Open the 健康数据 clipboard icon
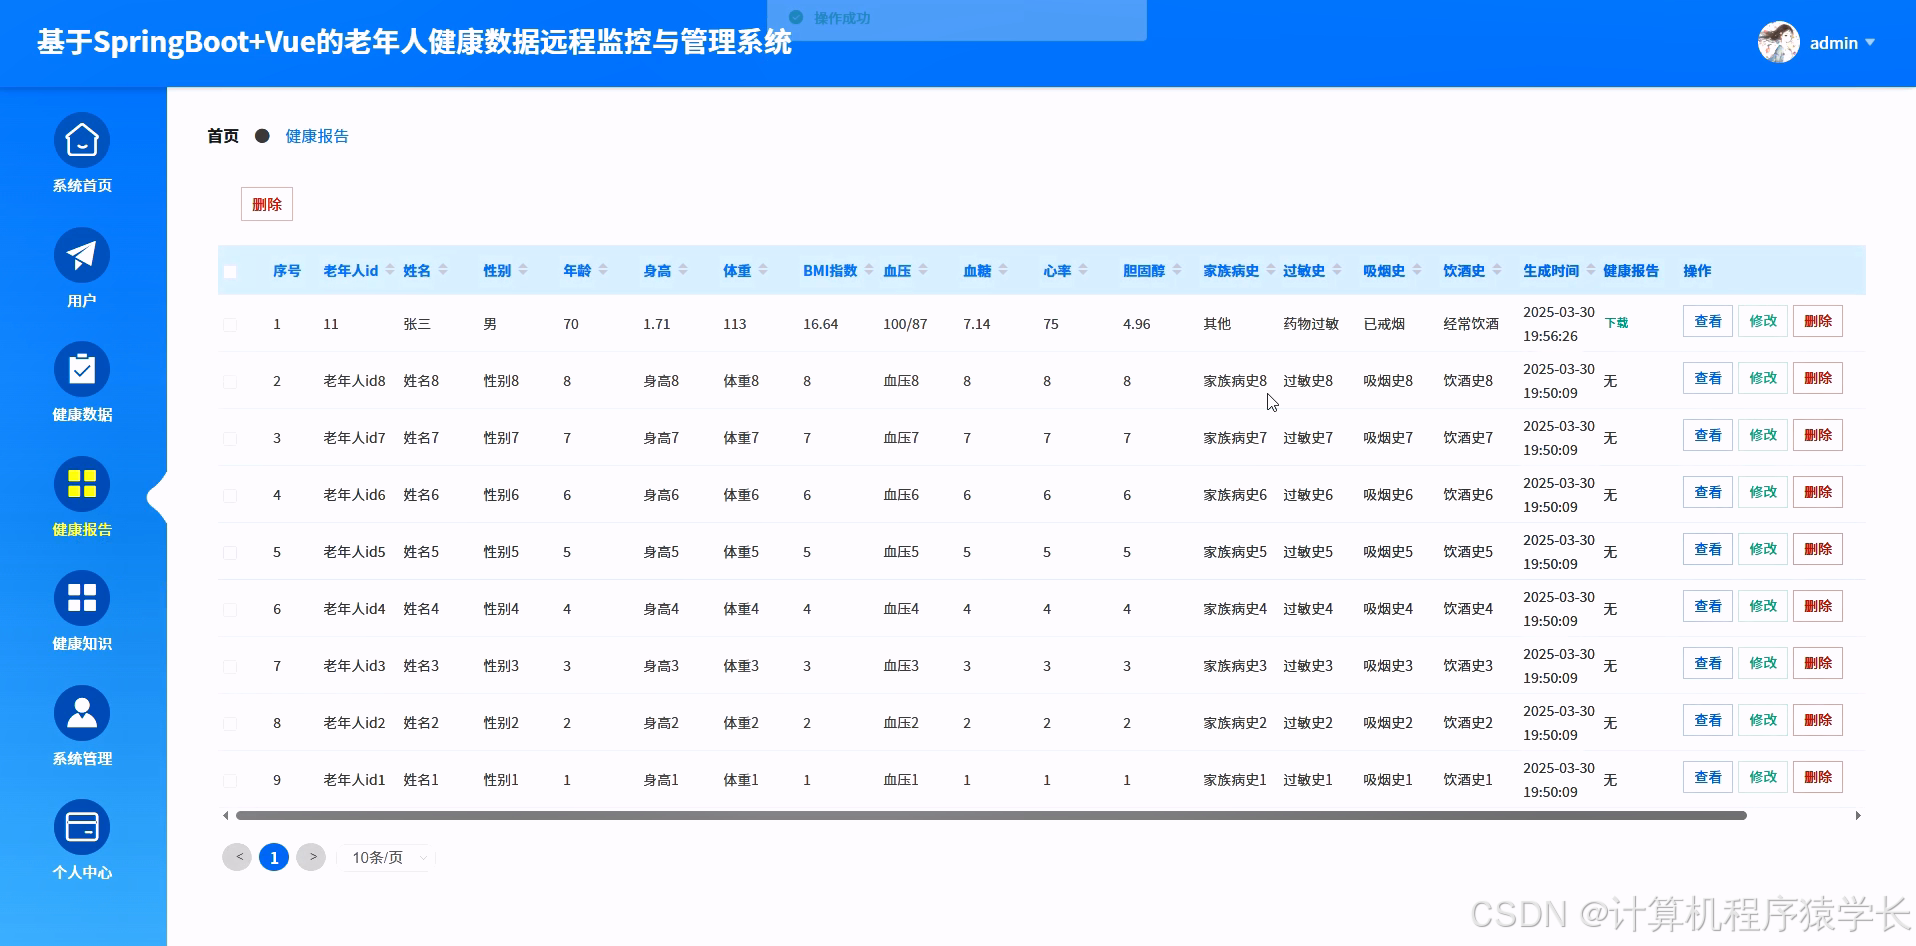Image resolution: width=1916 pixels, height=946 pixels. (82, 370)
